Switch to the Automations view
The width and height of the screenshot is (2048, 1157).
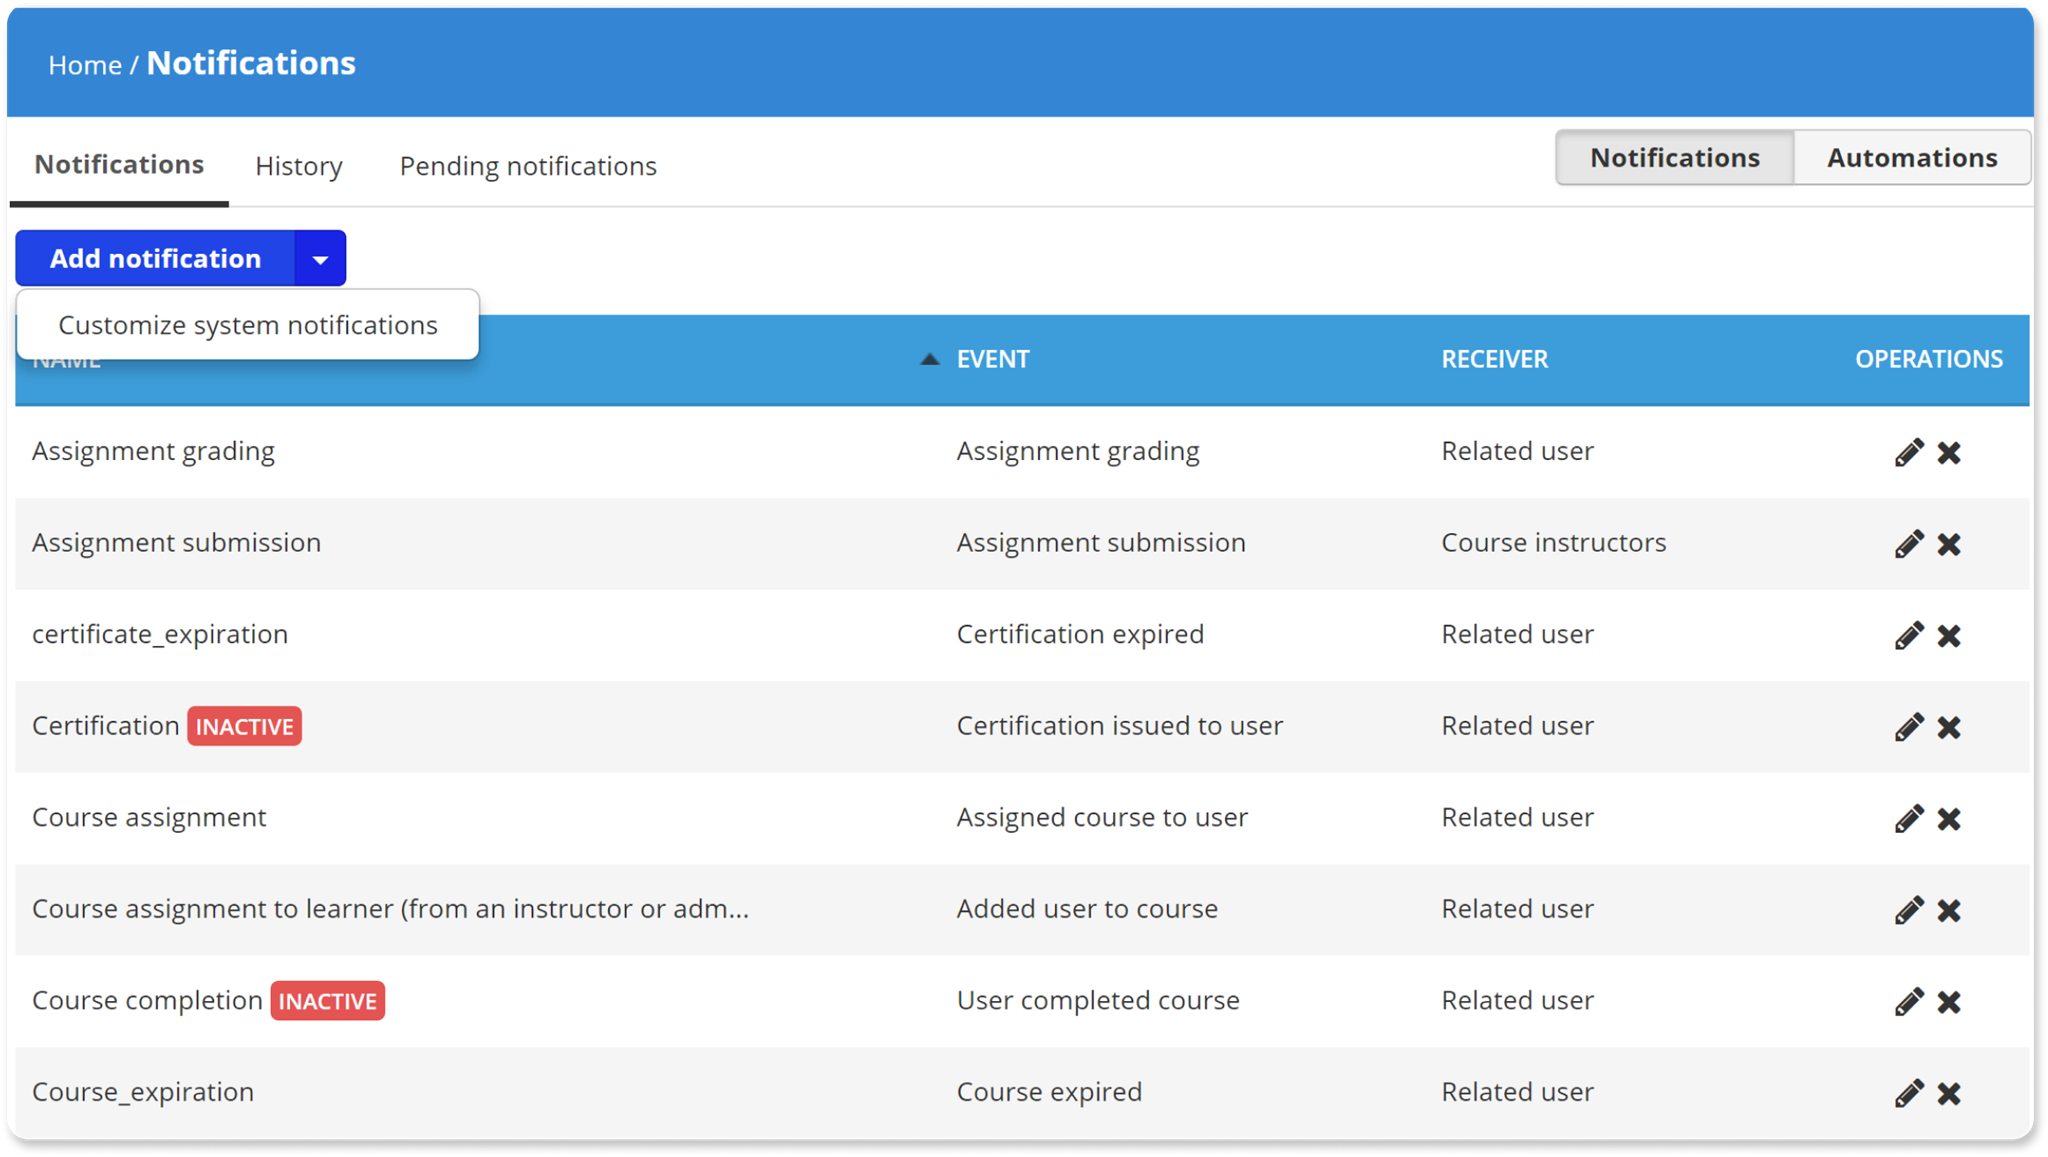point(1911,157)
